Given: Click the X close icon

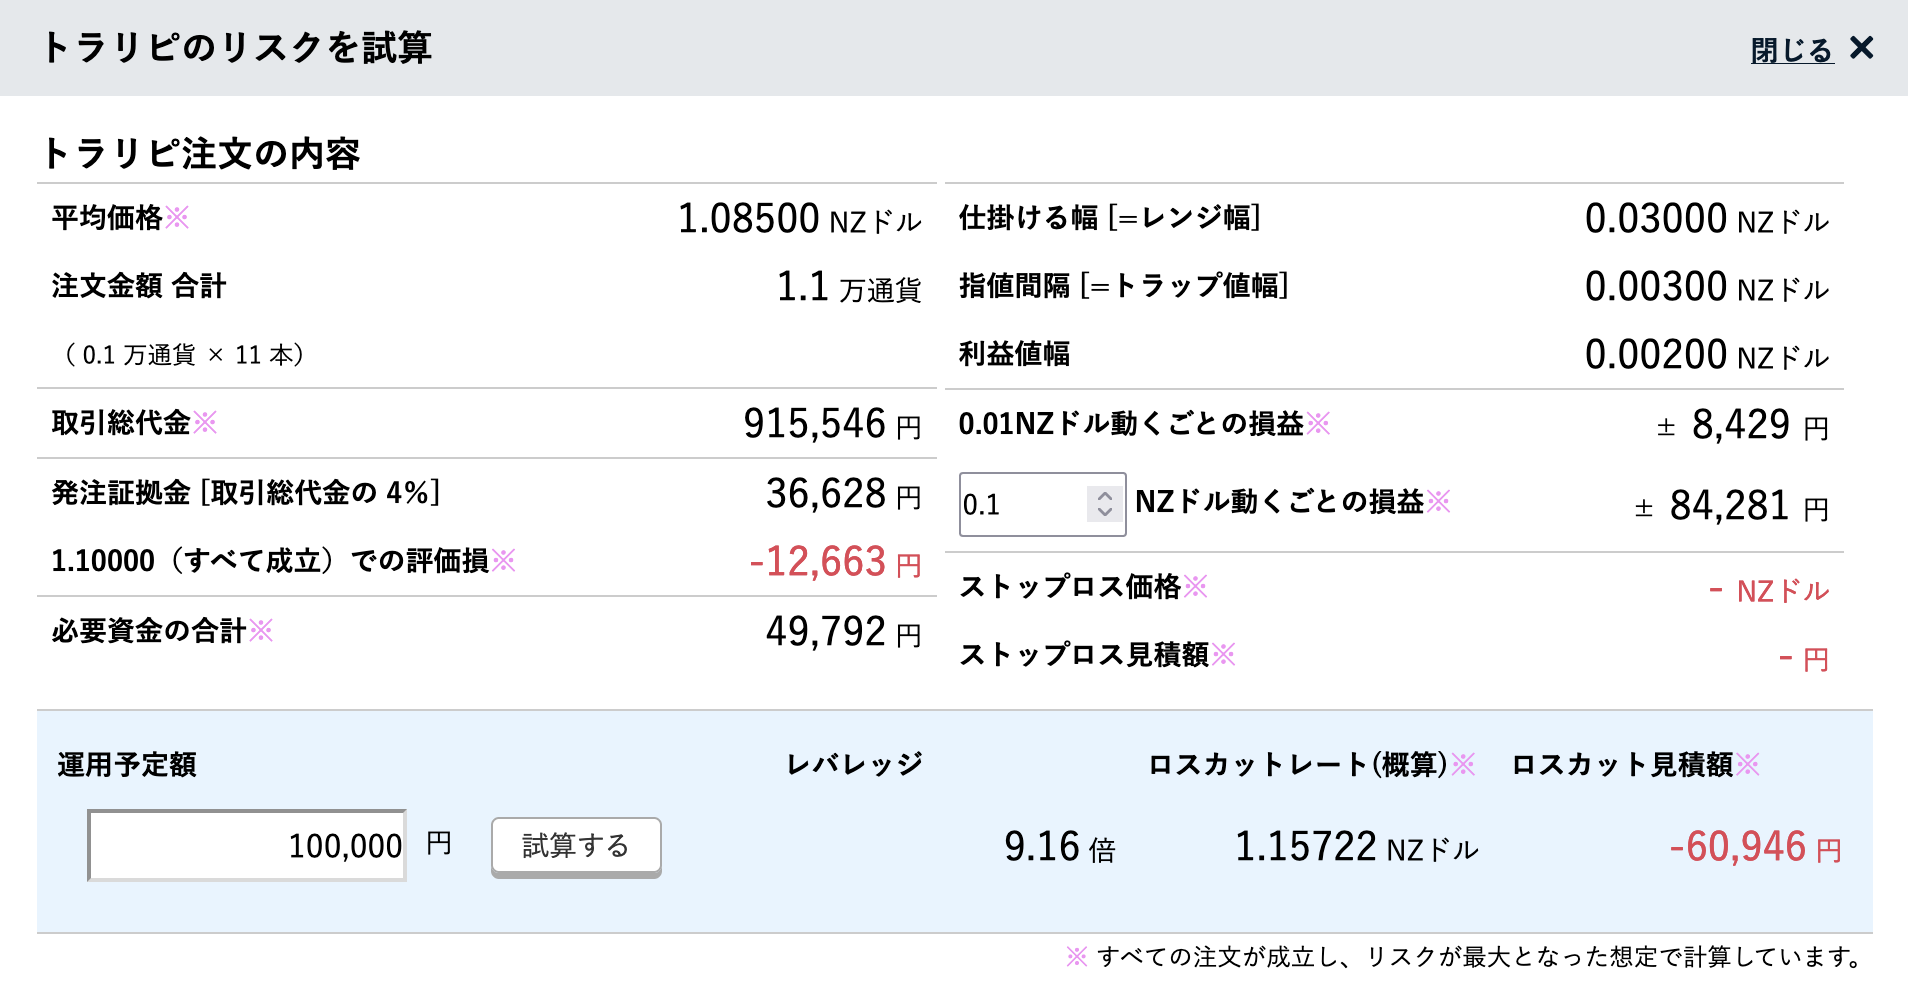Looking at the screenshot, I should pyautogui.click(x=1861, y=48).
